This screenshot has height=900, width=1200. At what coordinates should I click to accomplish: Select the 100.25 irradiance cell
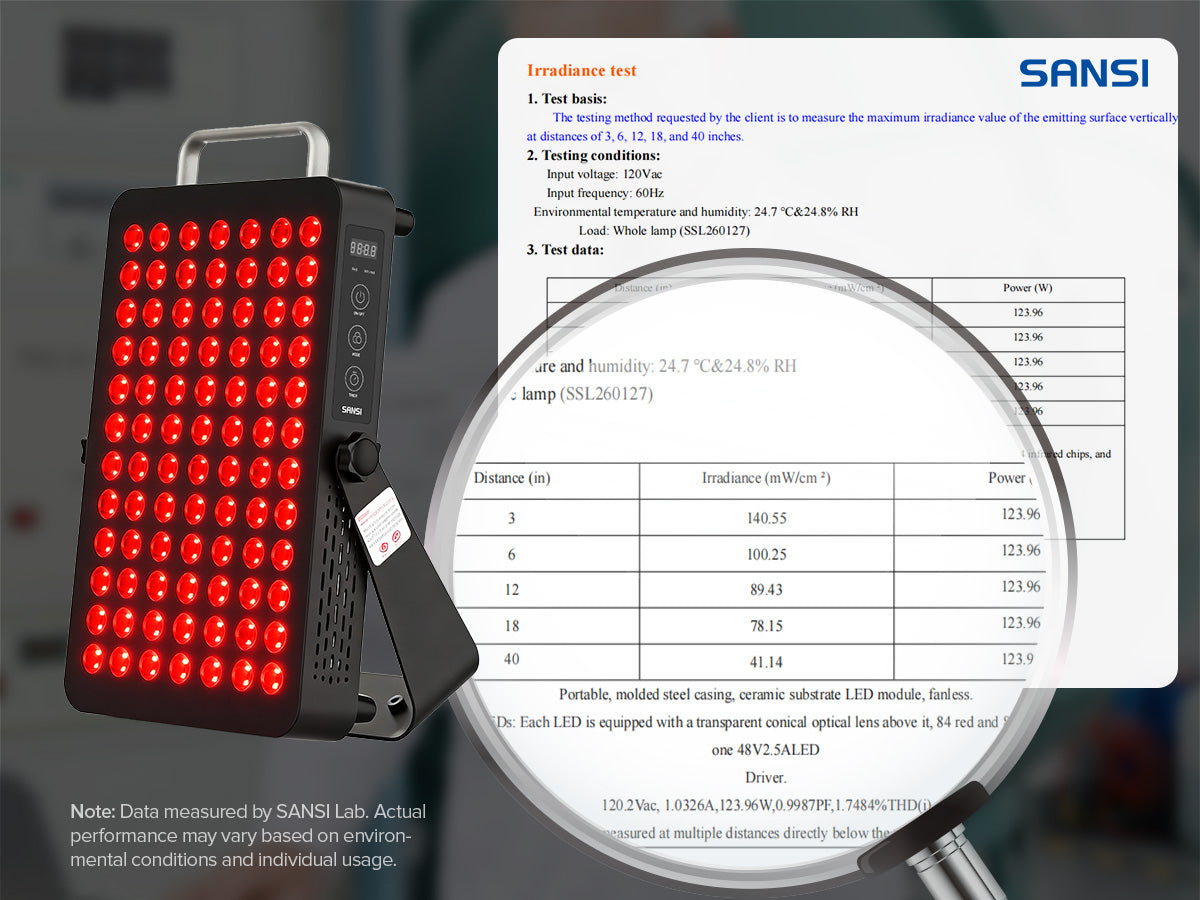[x=766, y=554]
